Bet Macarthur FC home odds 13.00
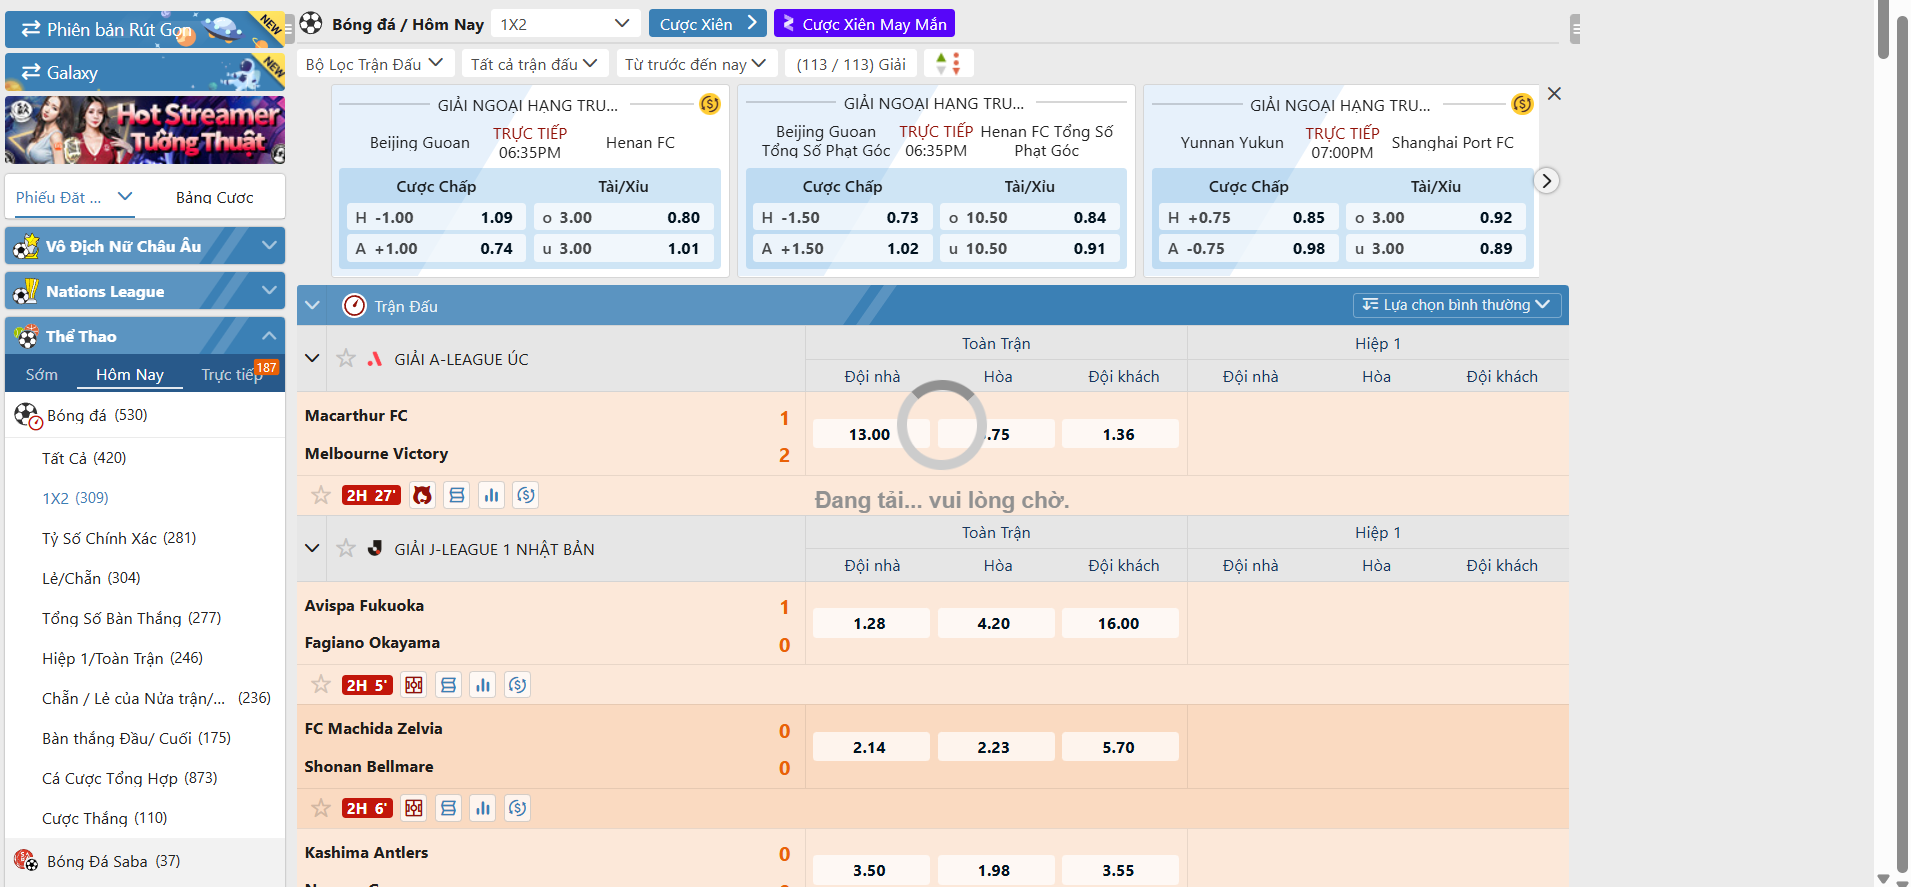 coord(869,434)
